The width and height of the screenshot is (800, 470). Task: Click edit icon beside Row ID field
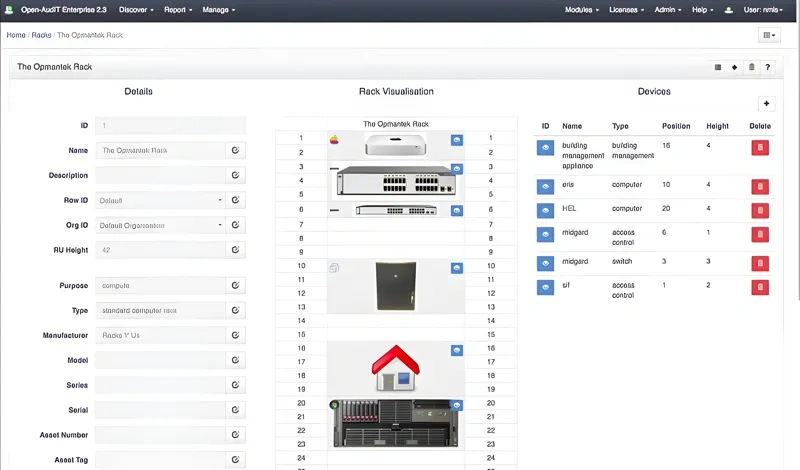[x=235, y=200]
